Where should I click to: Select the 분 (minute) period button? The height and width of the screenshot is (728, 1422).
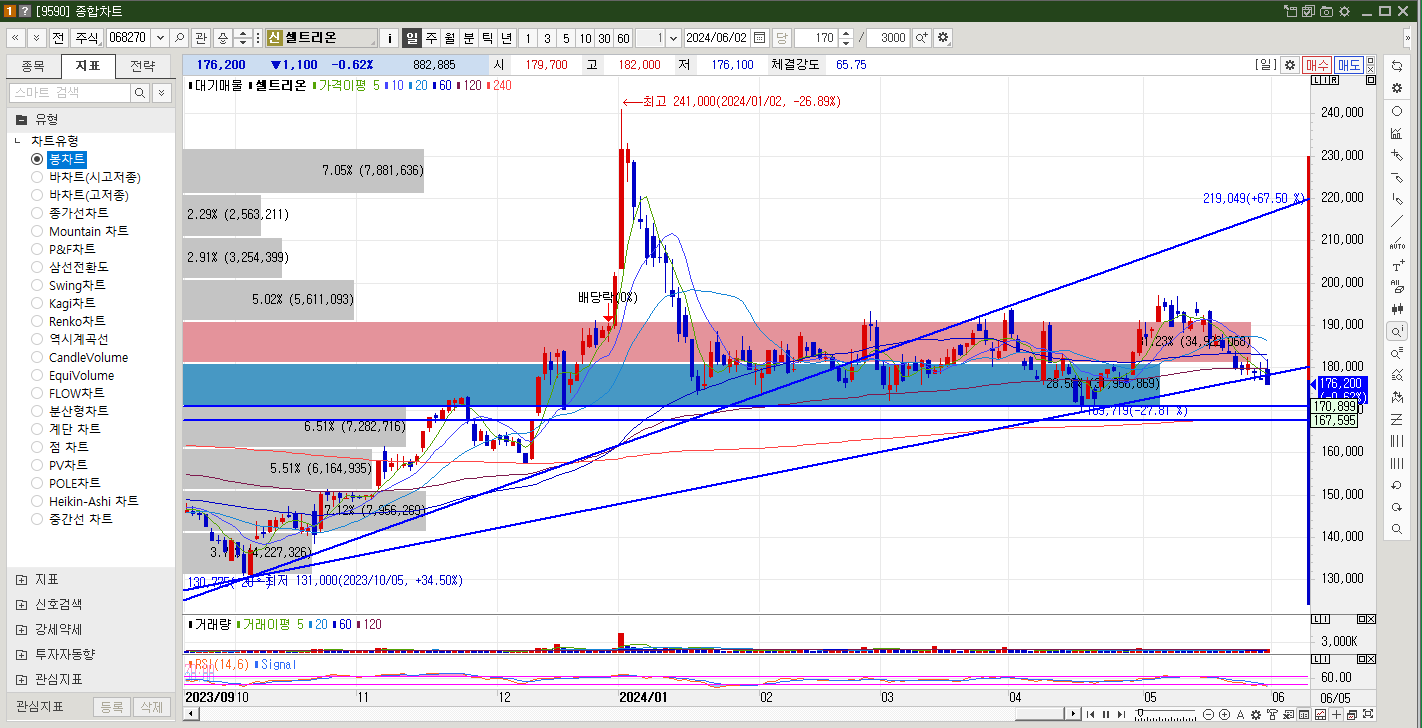[469, 38]
